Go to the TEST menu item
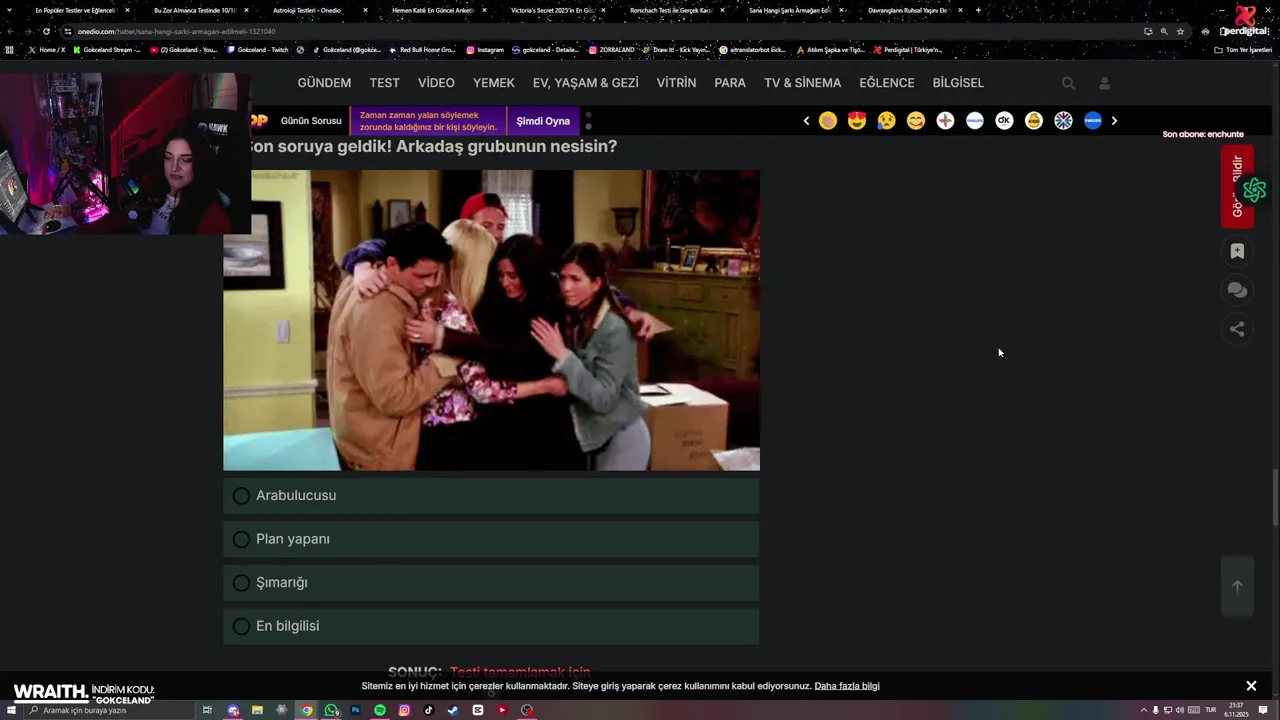This screenshot has width=1280, height=720. pos(384,83)
